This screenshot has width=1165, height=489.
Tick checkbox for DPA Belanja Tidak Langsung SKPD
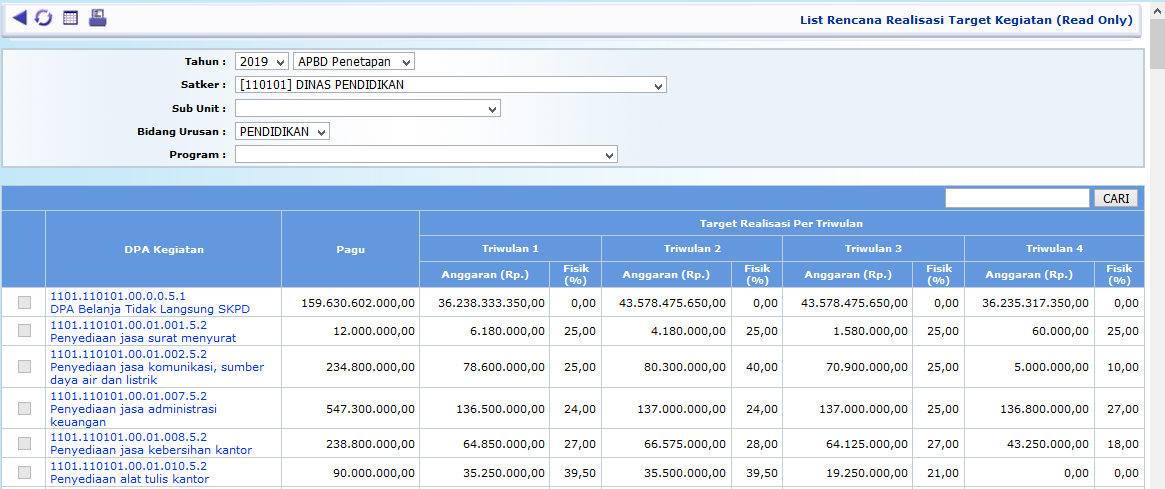(24, 302)
